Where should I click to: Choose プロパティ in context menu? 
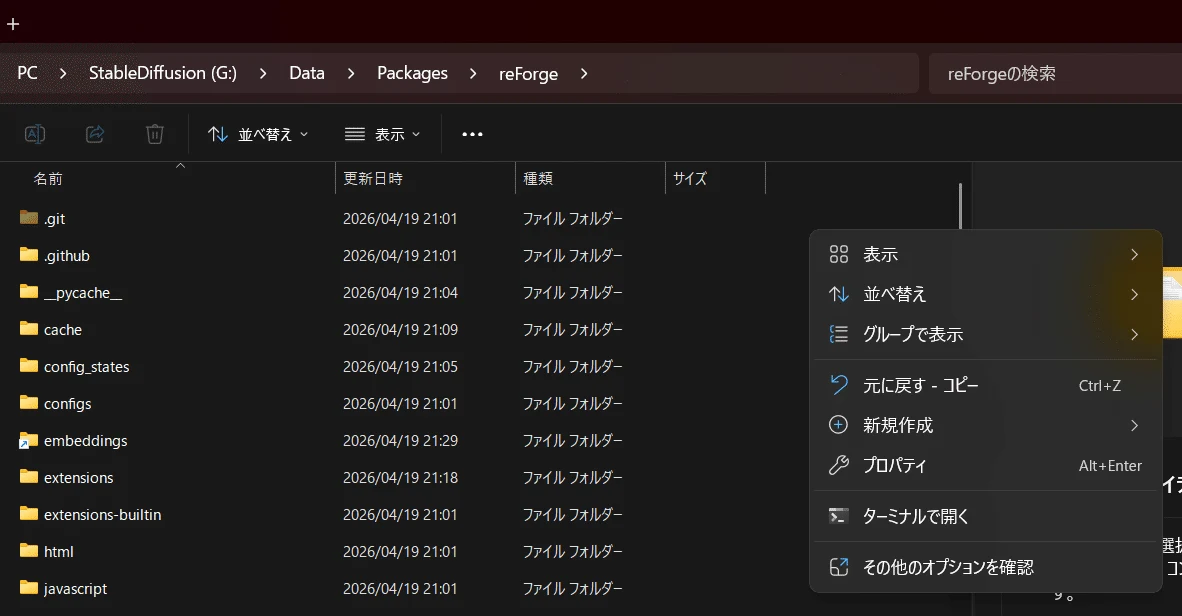click(985, 466)
